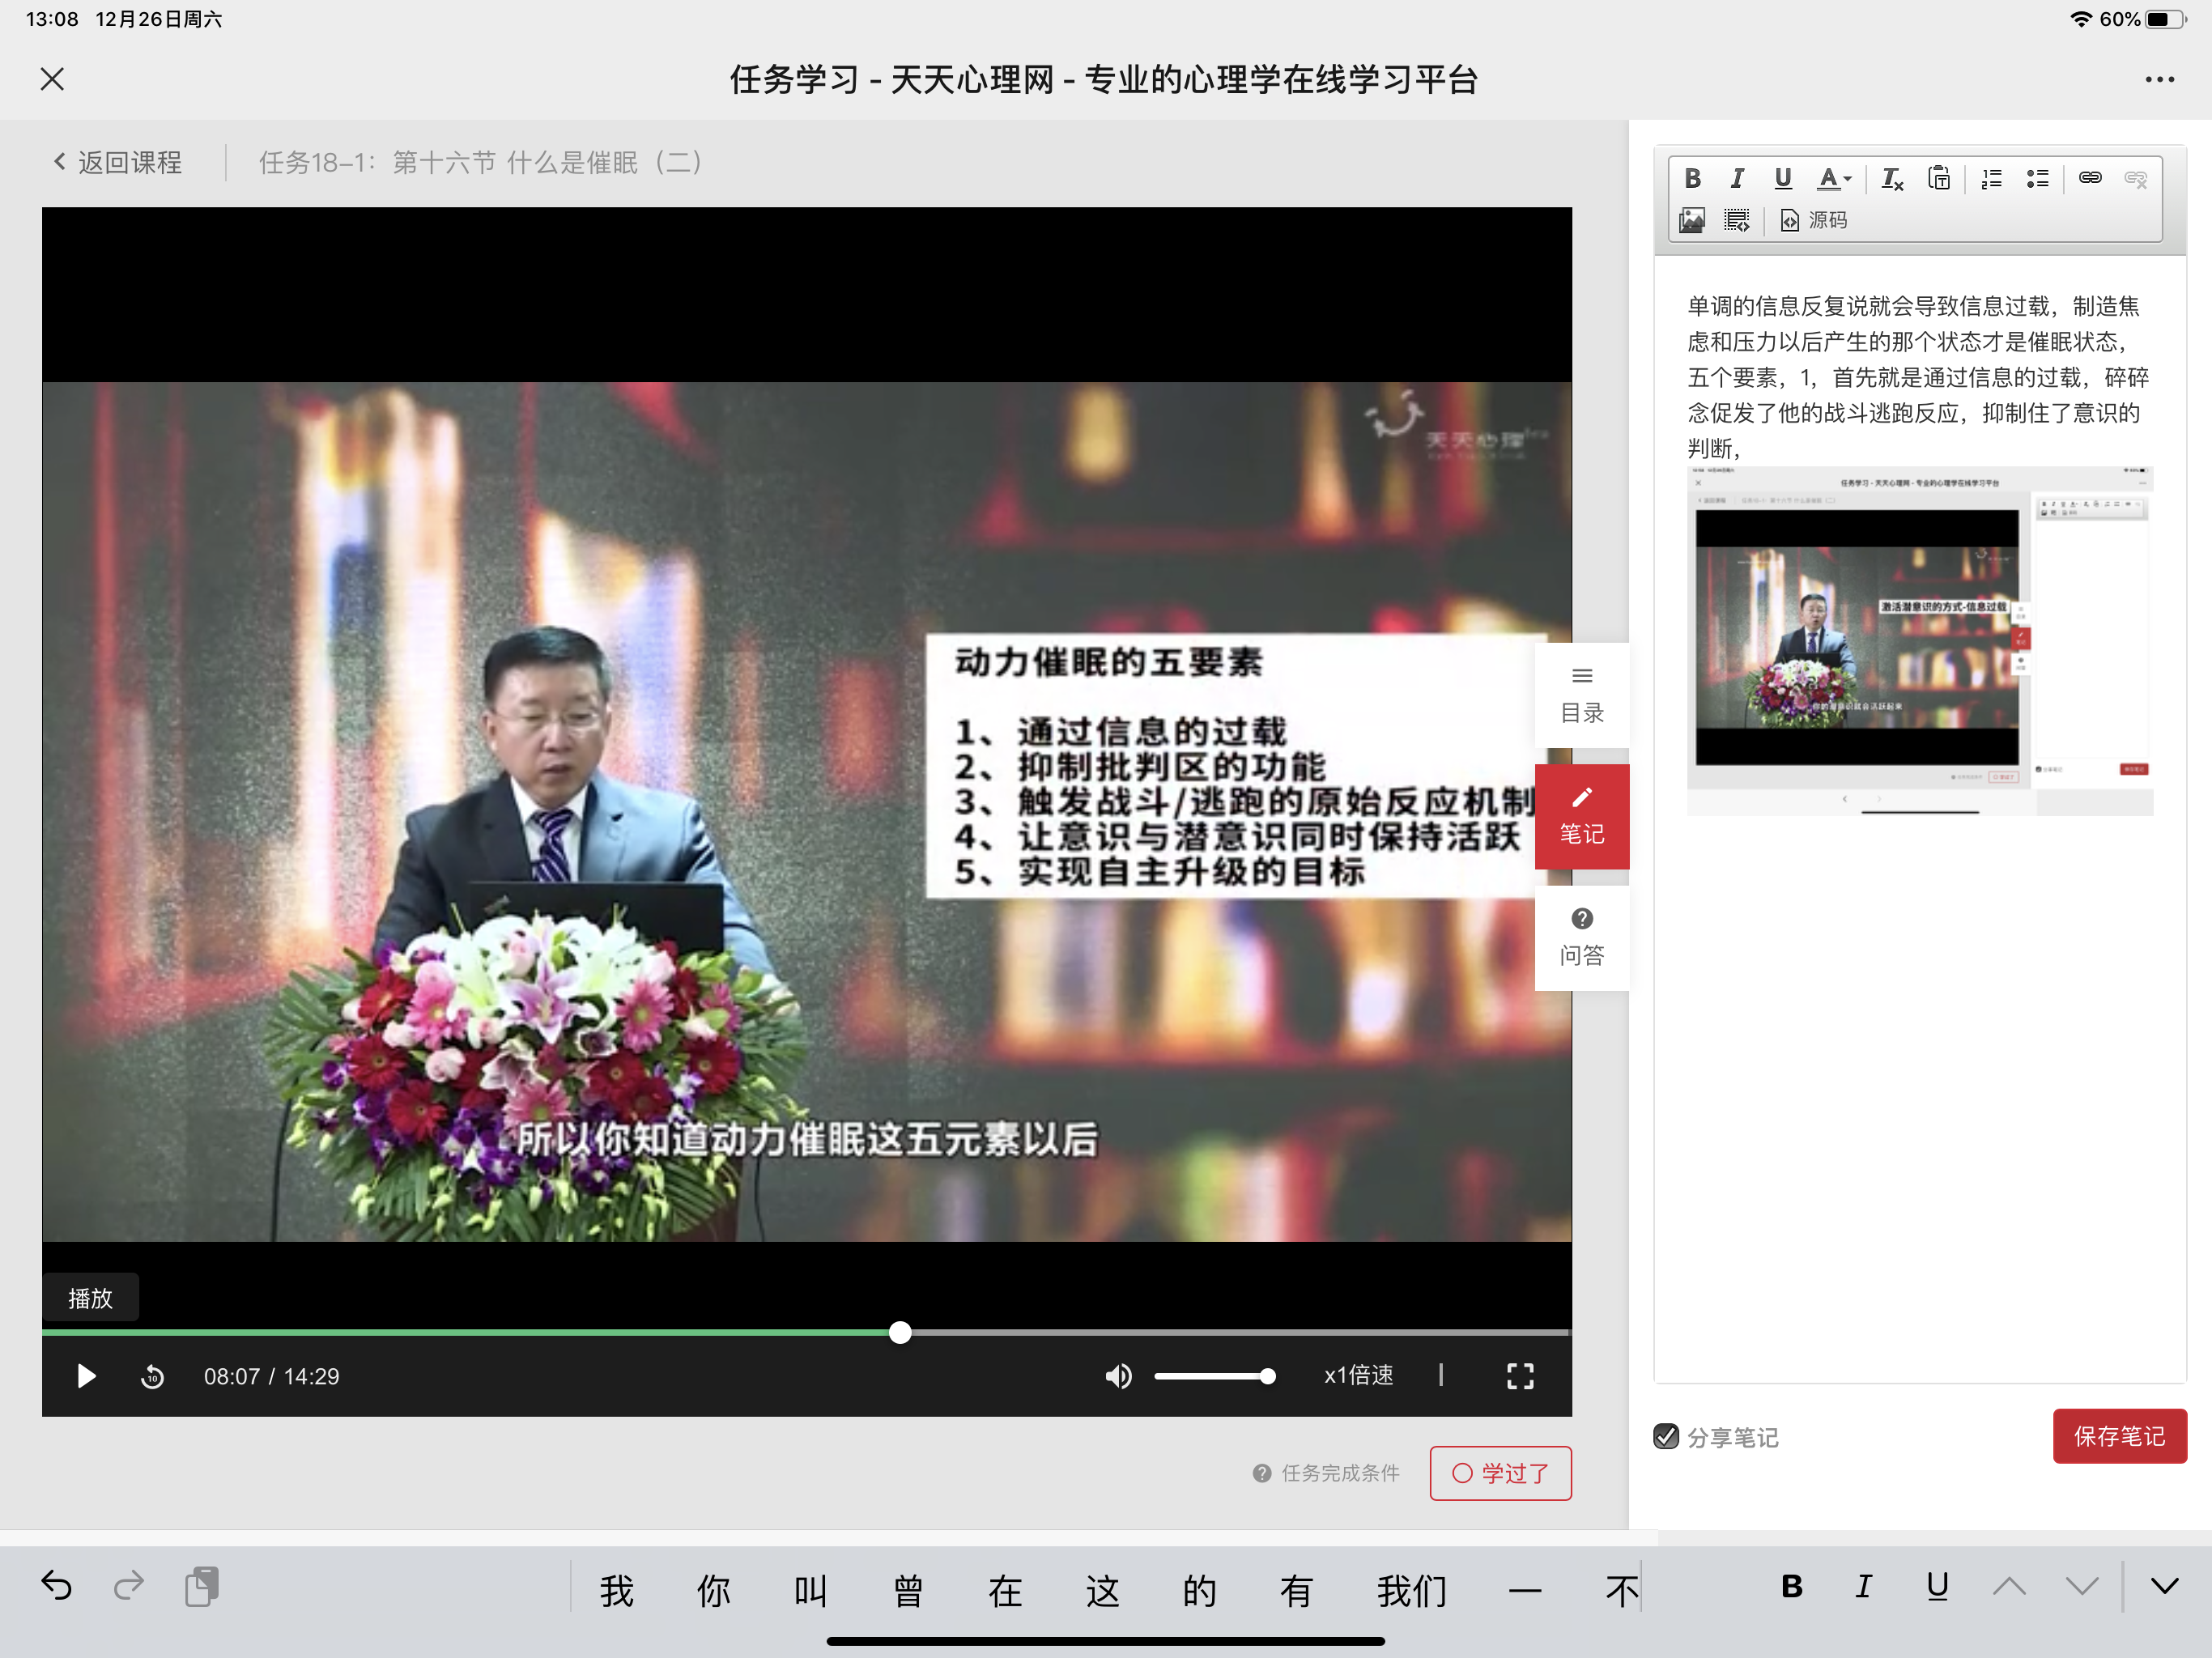
Task: Open the x1倍速 playback speed menu
Action: click(1358, 1376)
